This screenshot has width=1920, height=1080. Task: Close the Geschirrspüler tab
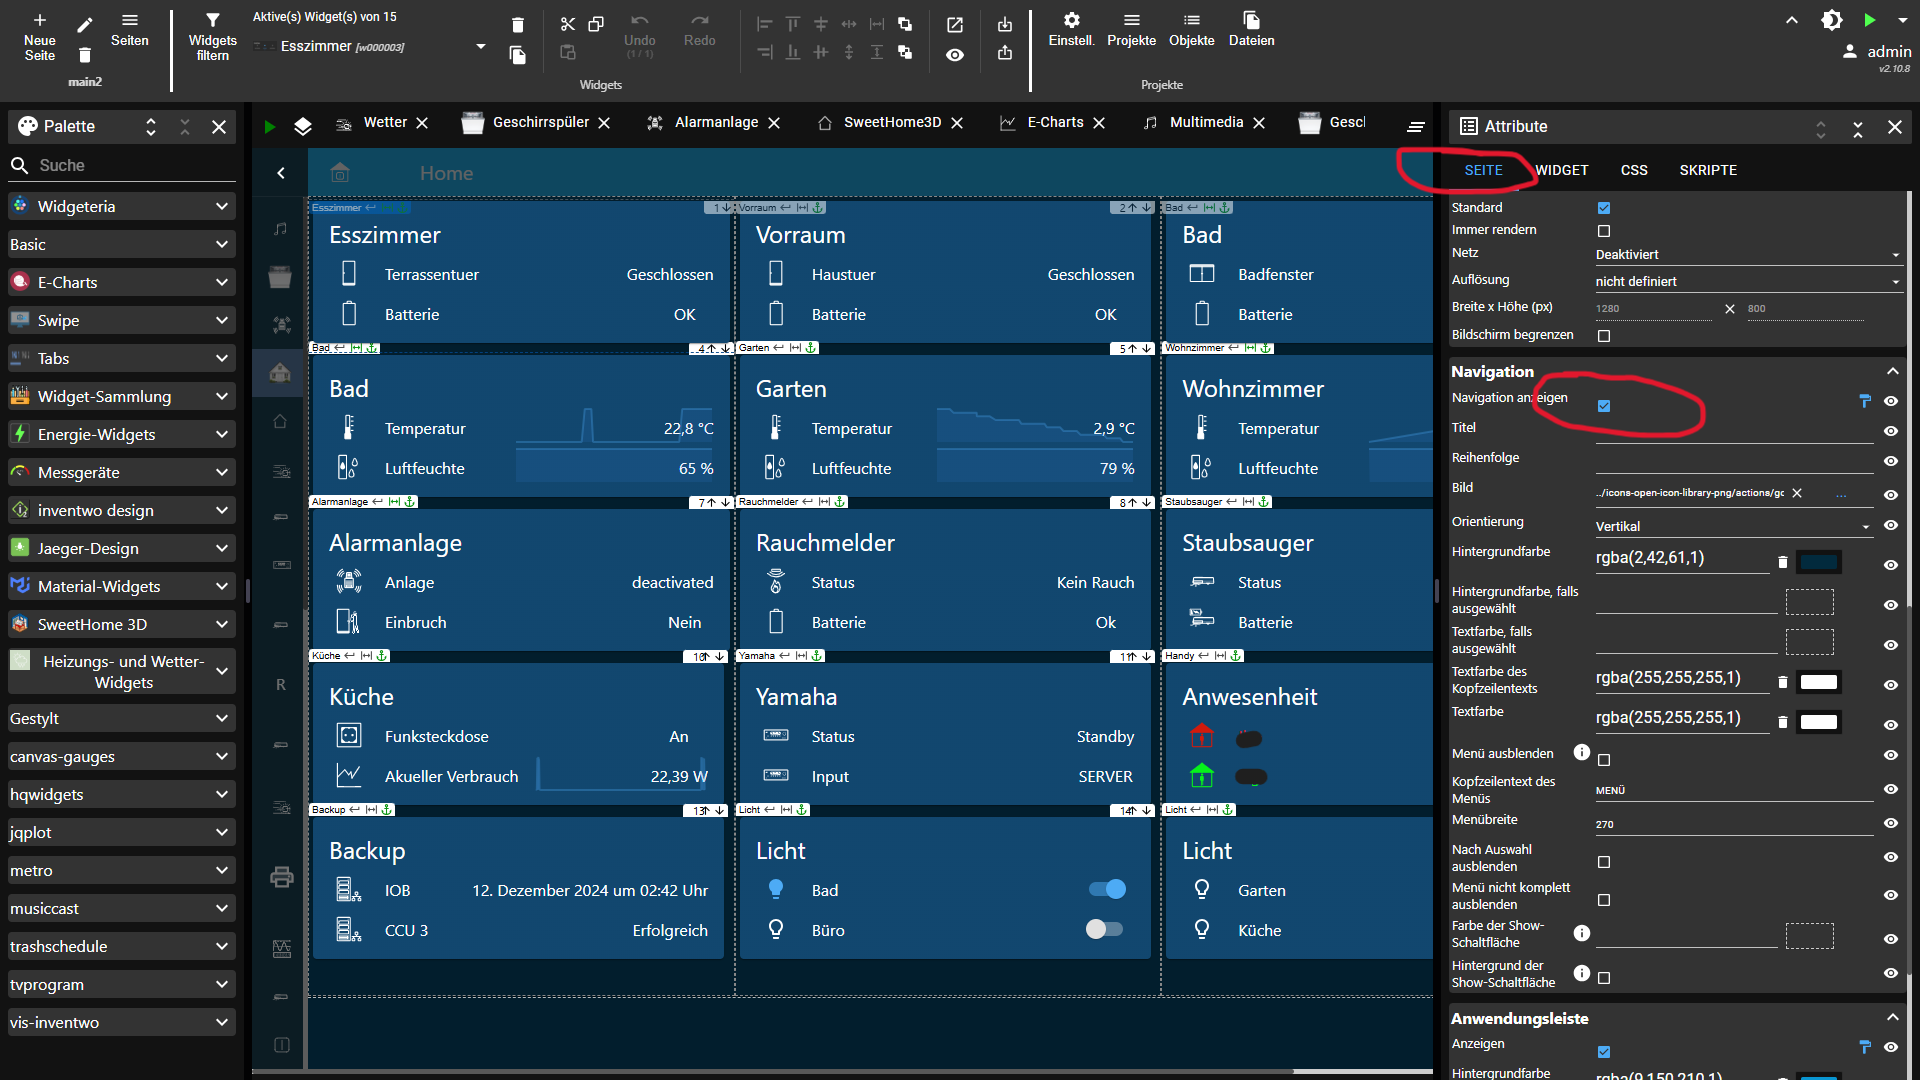(x=604, y=123)
